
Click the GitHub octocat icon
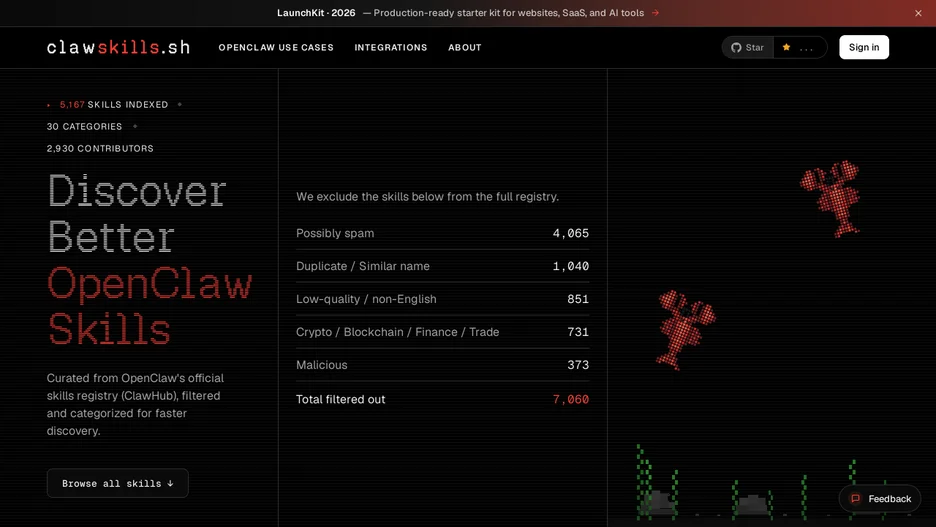tap(736, 47)
